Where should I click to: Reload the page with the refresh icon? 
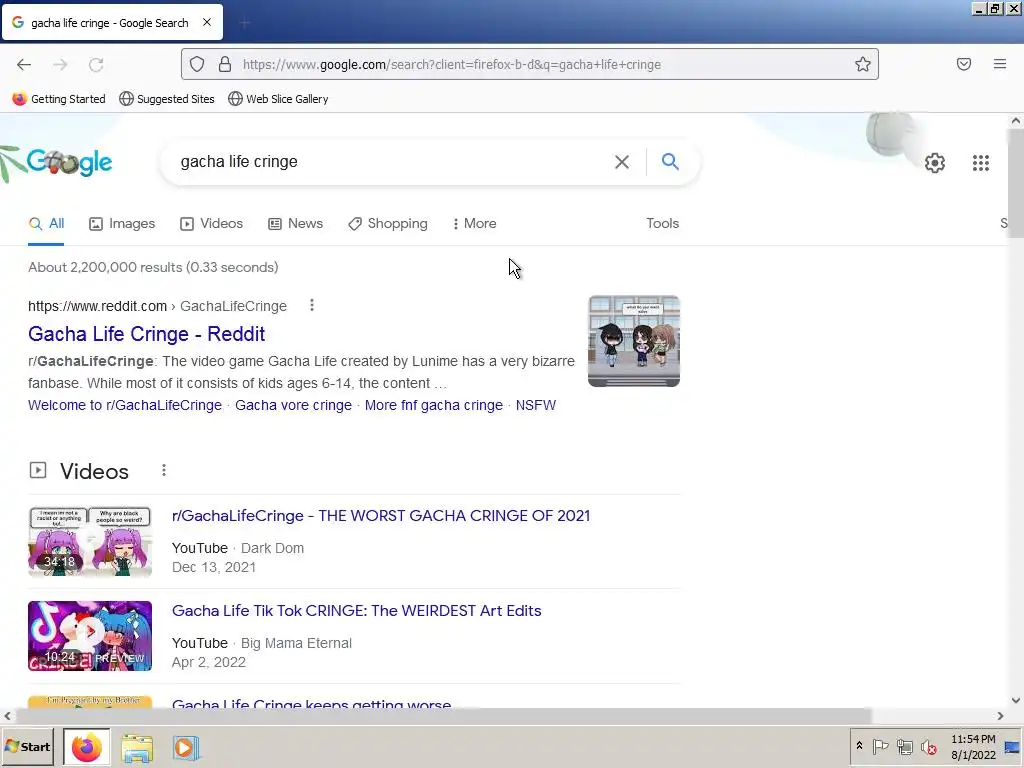coord(96,64)
